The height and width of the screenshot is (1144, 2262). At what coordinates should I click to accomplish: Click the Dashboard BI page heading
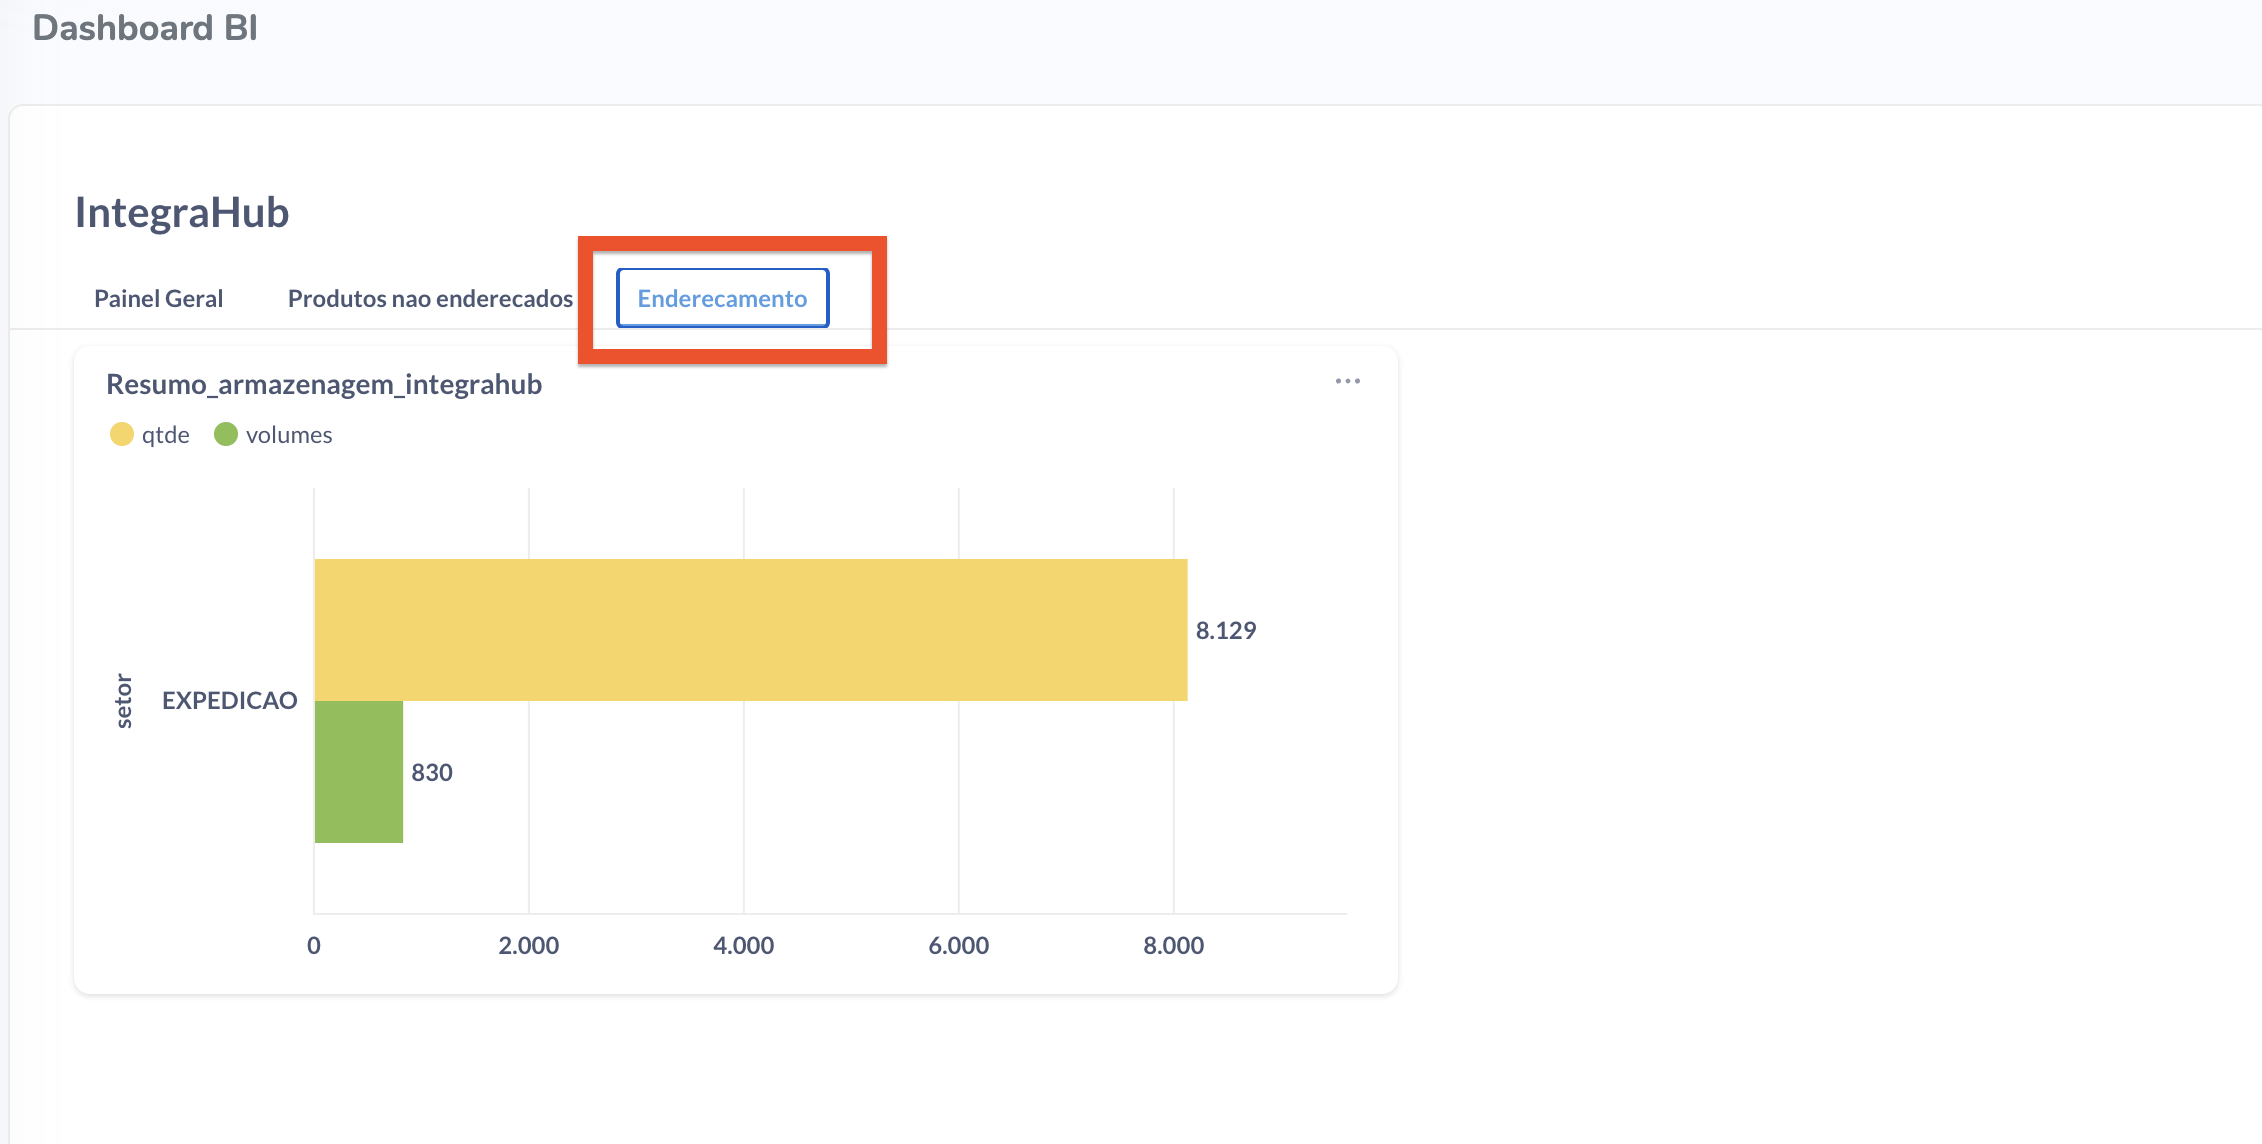[145, 27]
